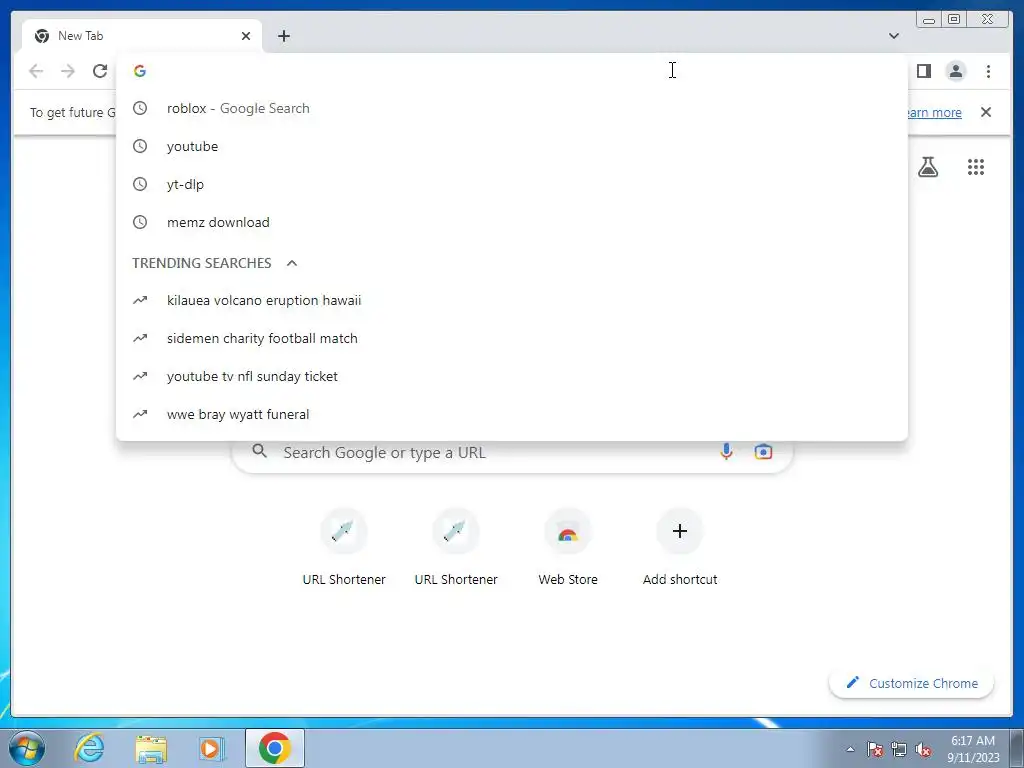Go back using the back arrow
Image resolution: width=1024 pixels, height=768 pixels.
tap(36, 71)
